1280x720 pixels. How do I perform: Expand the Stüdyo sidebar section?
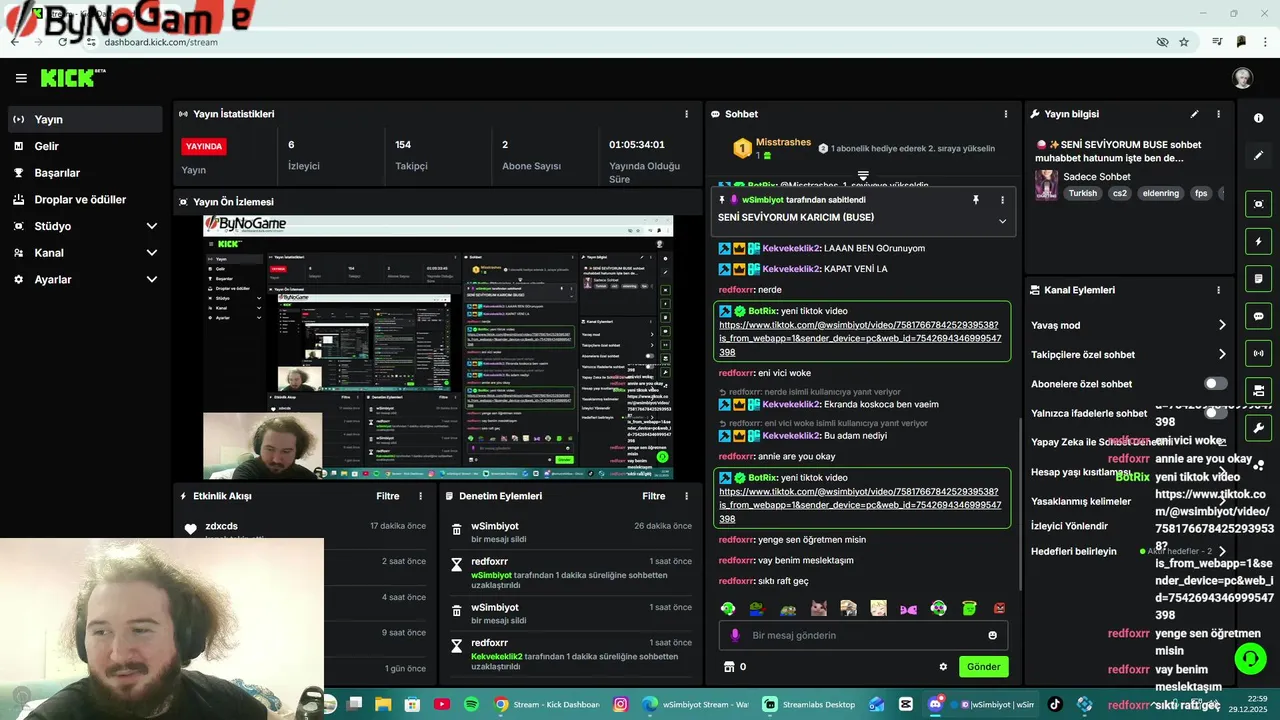(x=151, y=226)
